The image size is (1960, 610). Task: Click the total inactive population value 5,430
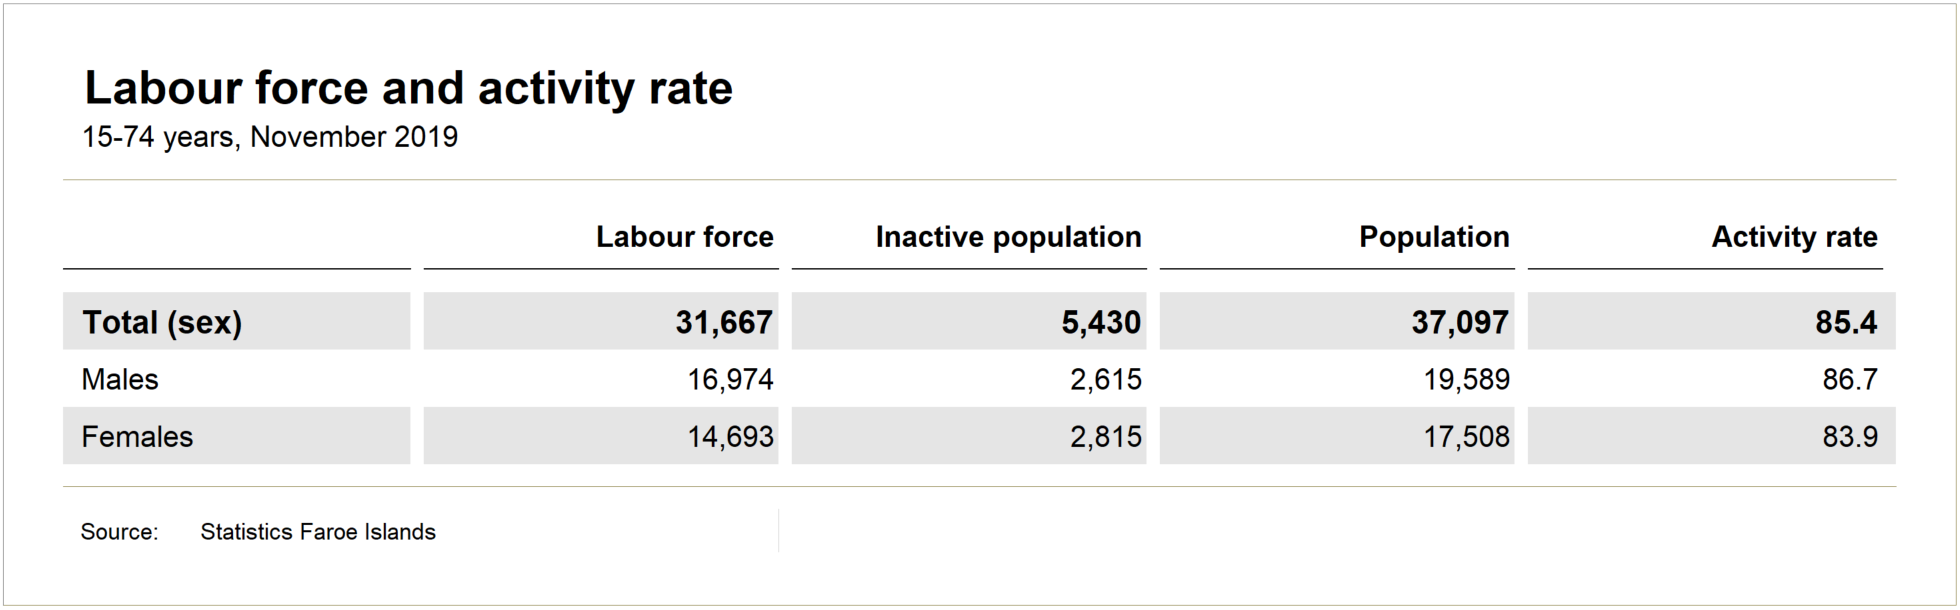(x=1101, y=322)
